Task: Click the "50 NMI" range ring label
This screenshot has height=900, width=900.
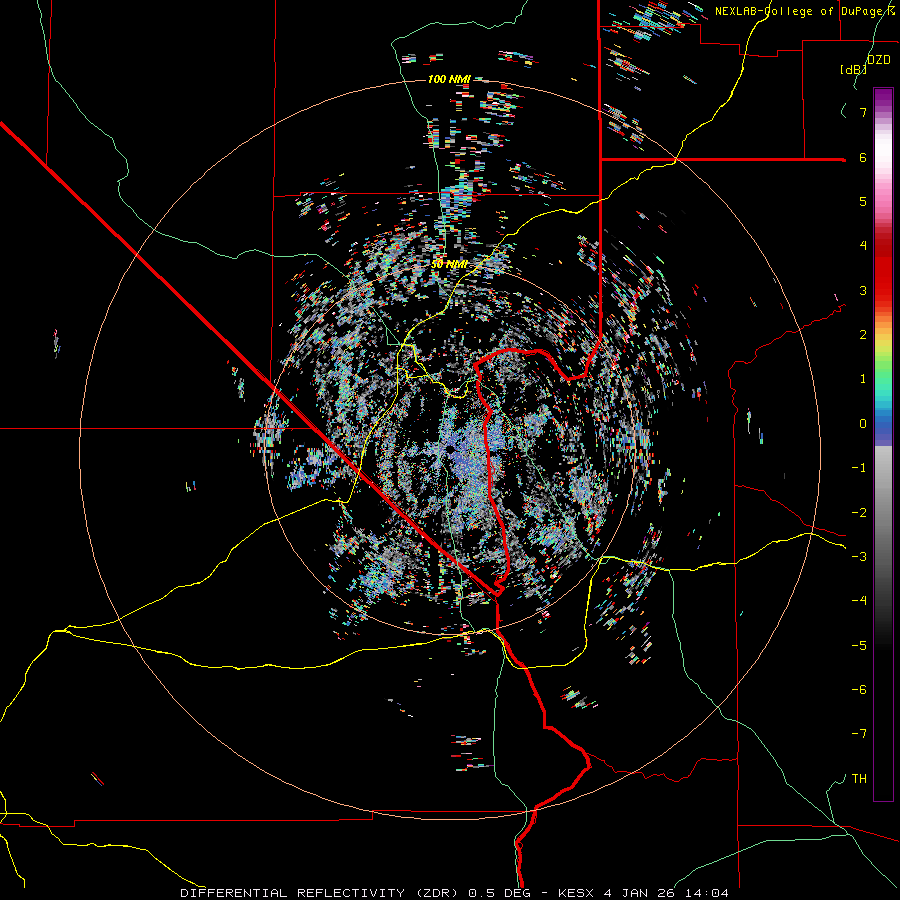Action: pos(449,265)
